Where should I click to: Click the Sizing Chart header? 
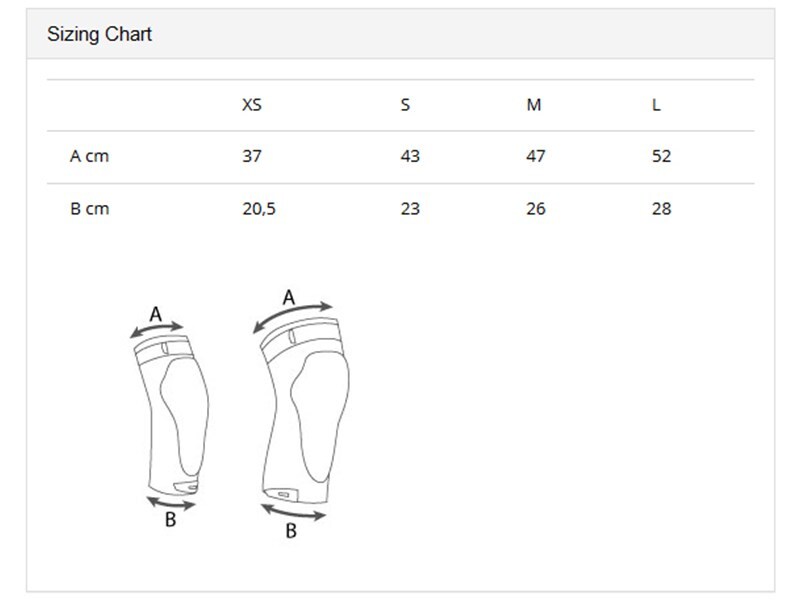click(99, 34)
